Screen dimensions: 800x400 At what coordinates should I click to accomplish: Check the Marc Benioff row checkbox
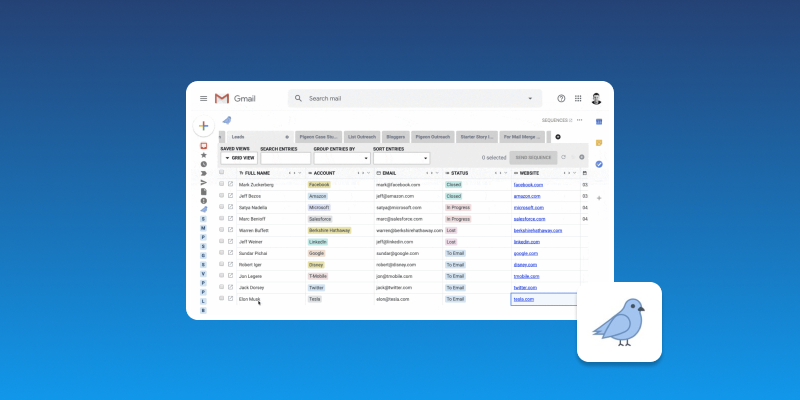pyautogui.click(x=221, y=218)
